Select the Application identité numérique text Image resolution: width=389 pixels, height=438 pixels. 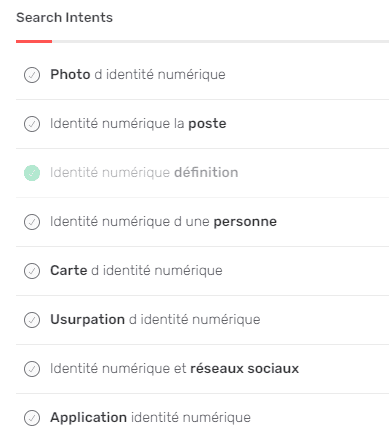pyautogui.click(x=150, y=418)
